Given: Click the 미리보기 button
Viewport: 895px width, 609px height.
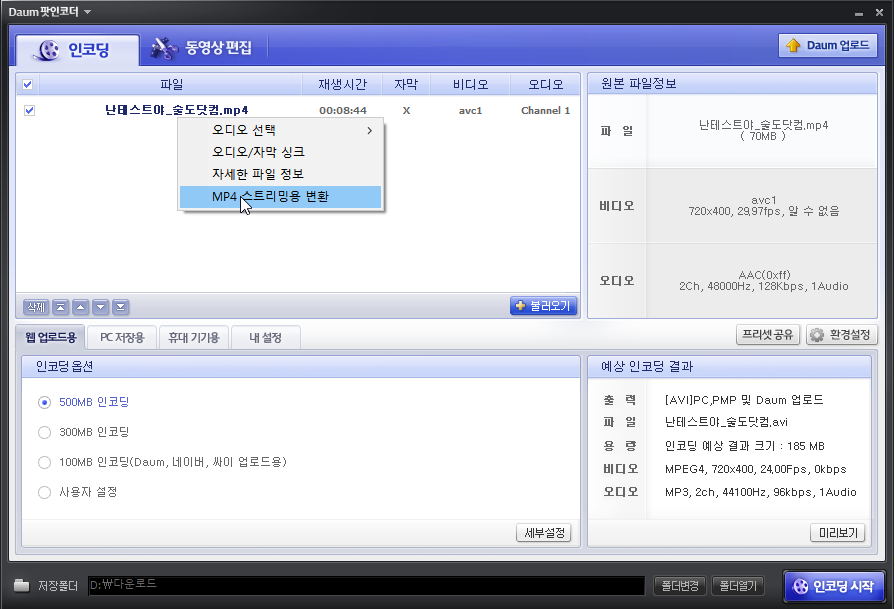Looking at the screenshot, I should click(838, 533).
